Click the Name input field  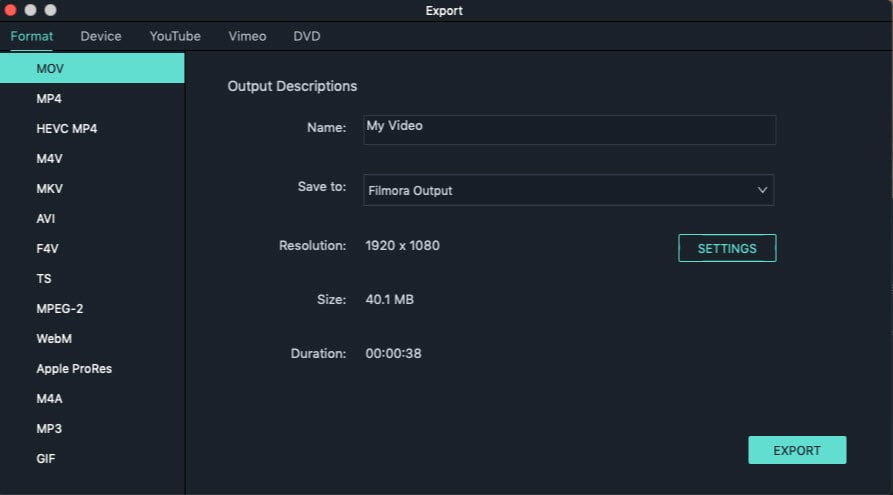(x=569, y=130)
